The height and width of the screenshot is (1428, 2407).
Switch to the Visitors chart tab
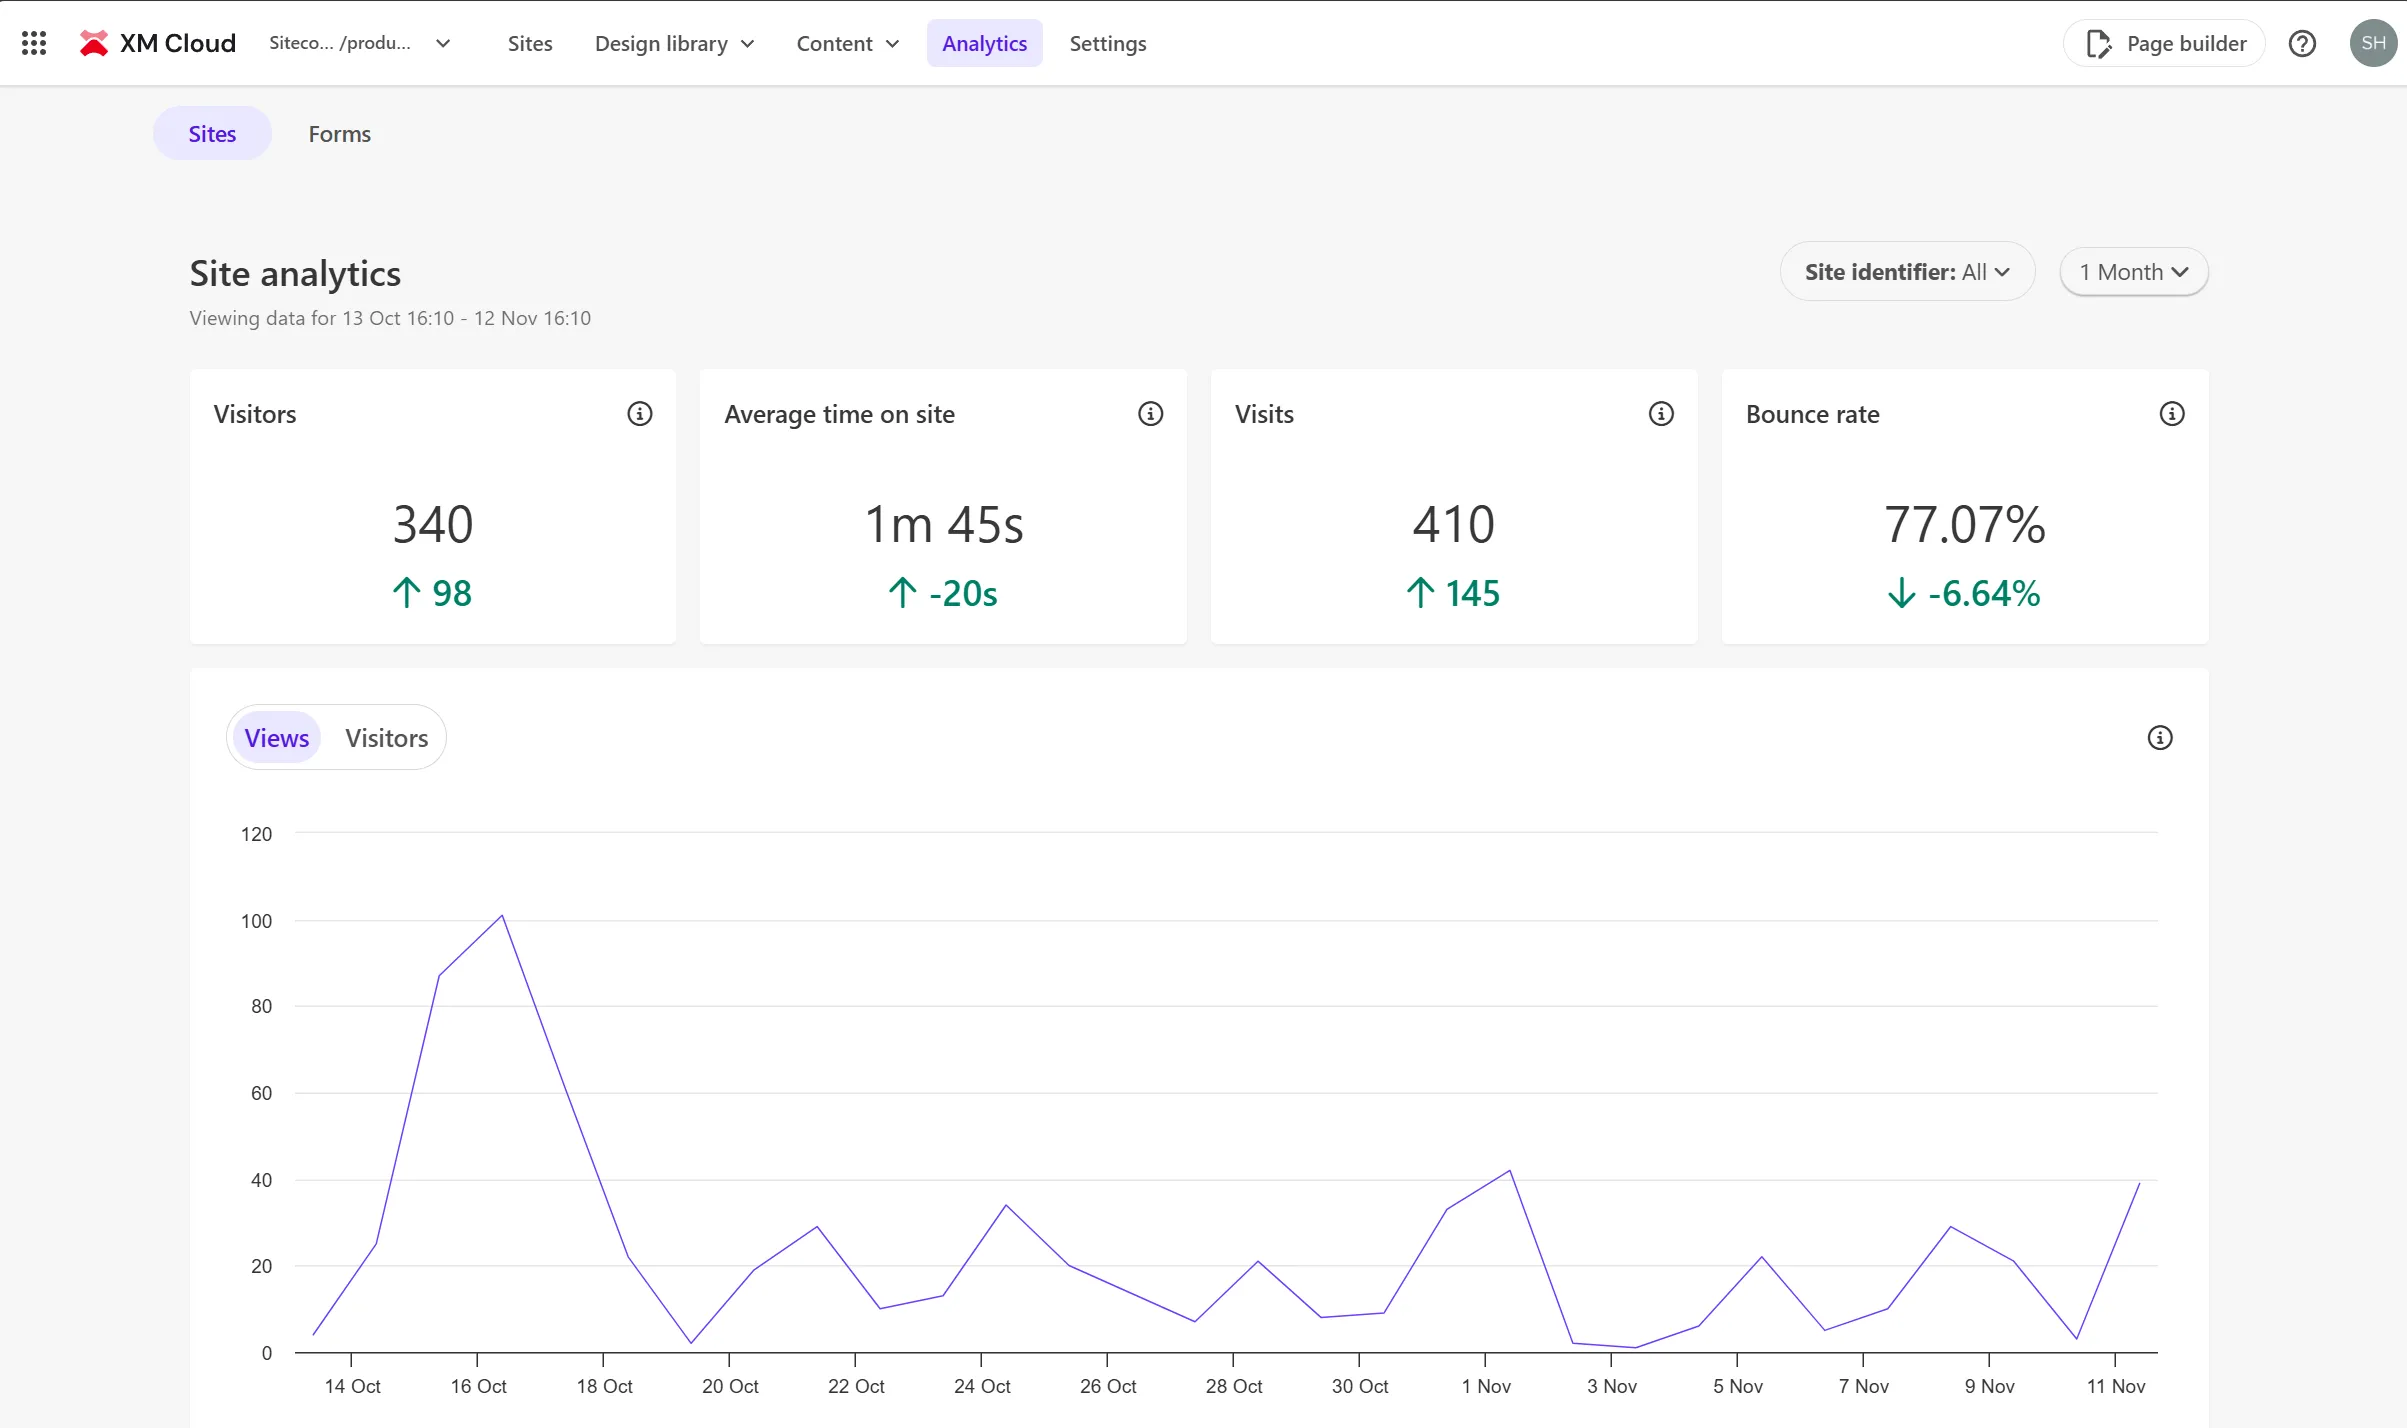386,736
